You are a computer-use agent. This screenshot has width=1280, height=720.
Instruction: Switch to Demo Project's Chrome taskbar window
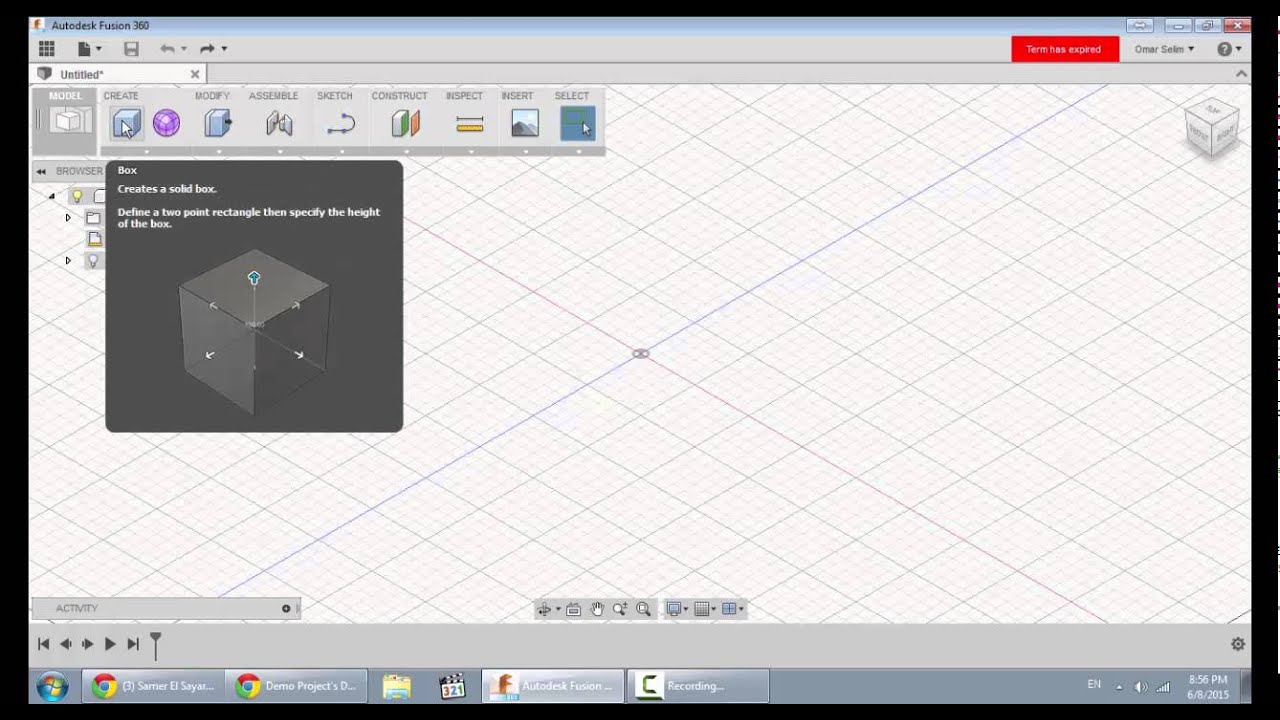(296, 686)
